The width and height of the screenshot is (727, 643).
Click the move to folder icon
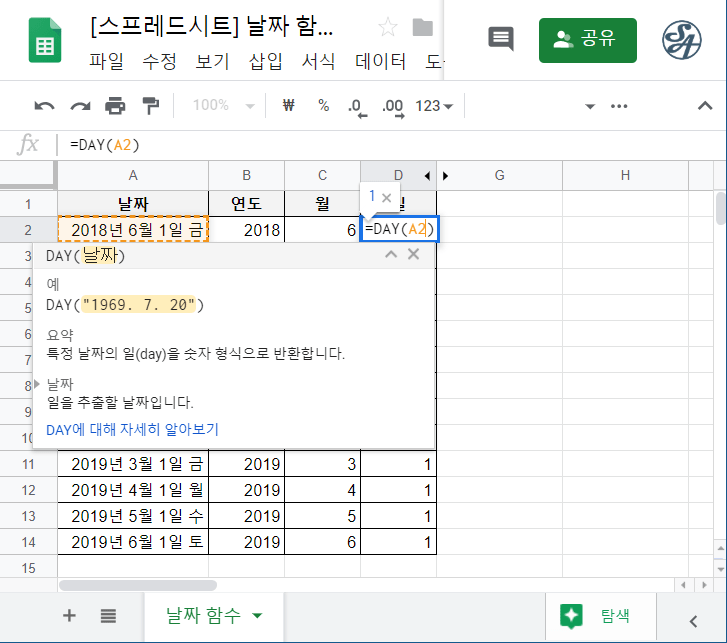[423, 27]
